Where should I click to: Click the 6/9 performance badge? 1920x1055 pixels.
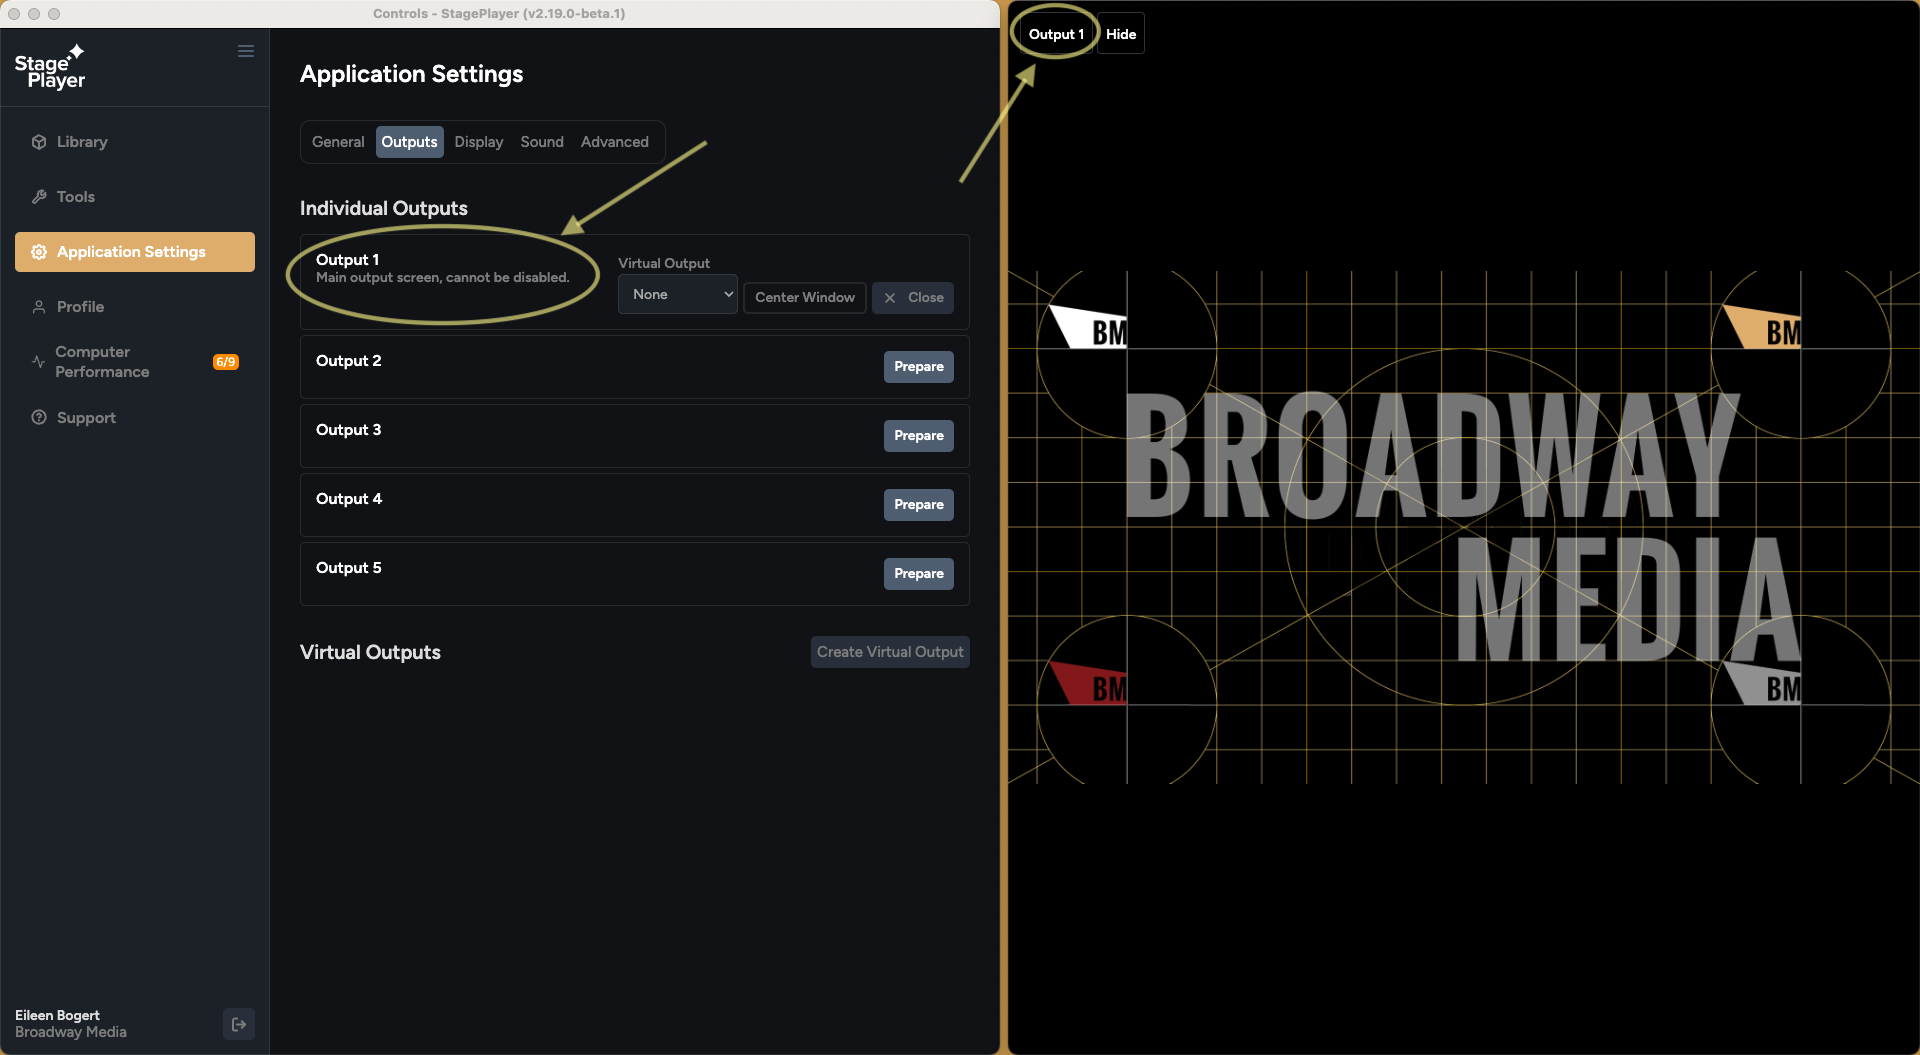pos(226,362)
